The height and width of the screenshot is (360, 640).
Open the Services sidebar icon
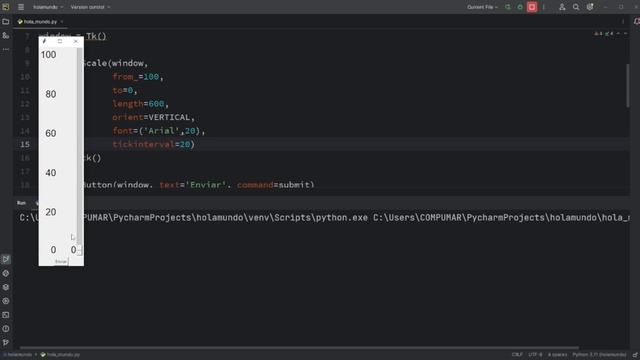6,301
